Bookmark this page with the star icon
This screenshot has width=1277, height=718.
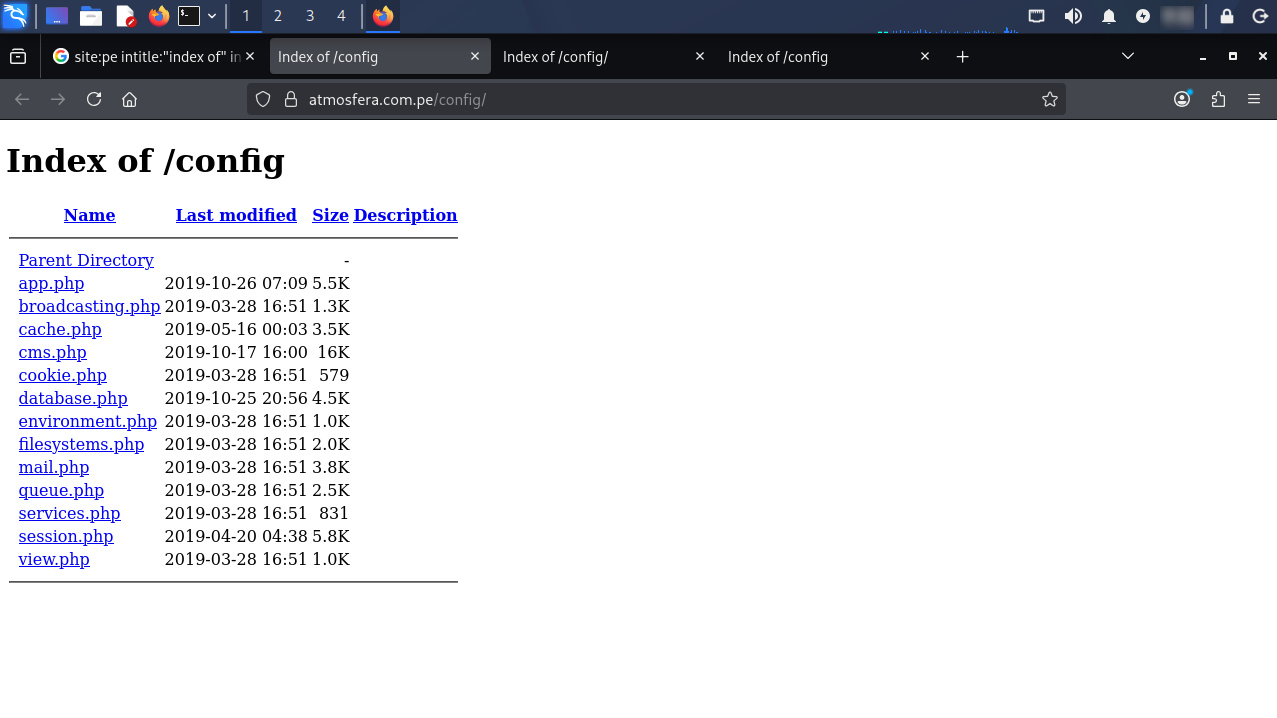pos(1049,99)
